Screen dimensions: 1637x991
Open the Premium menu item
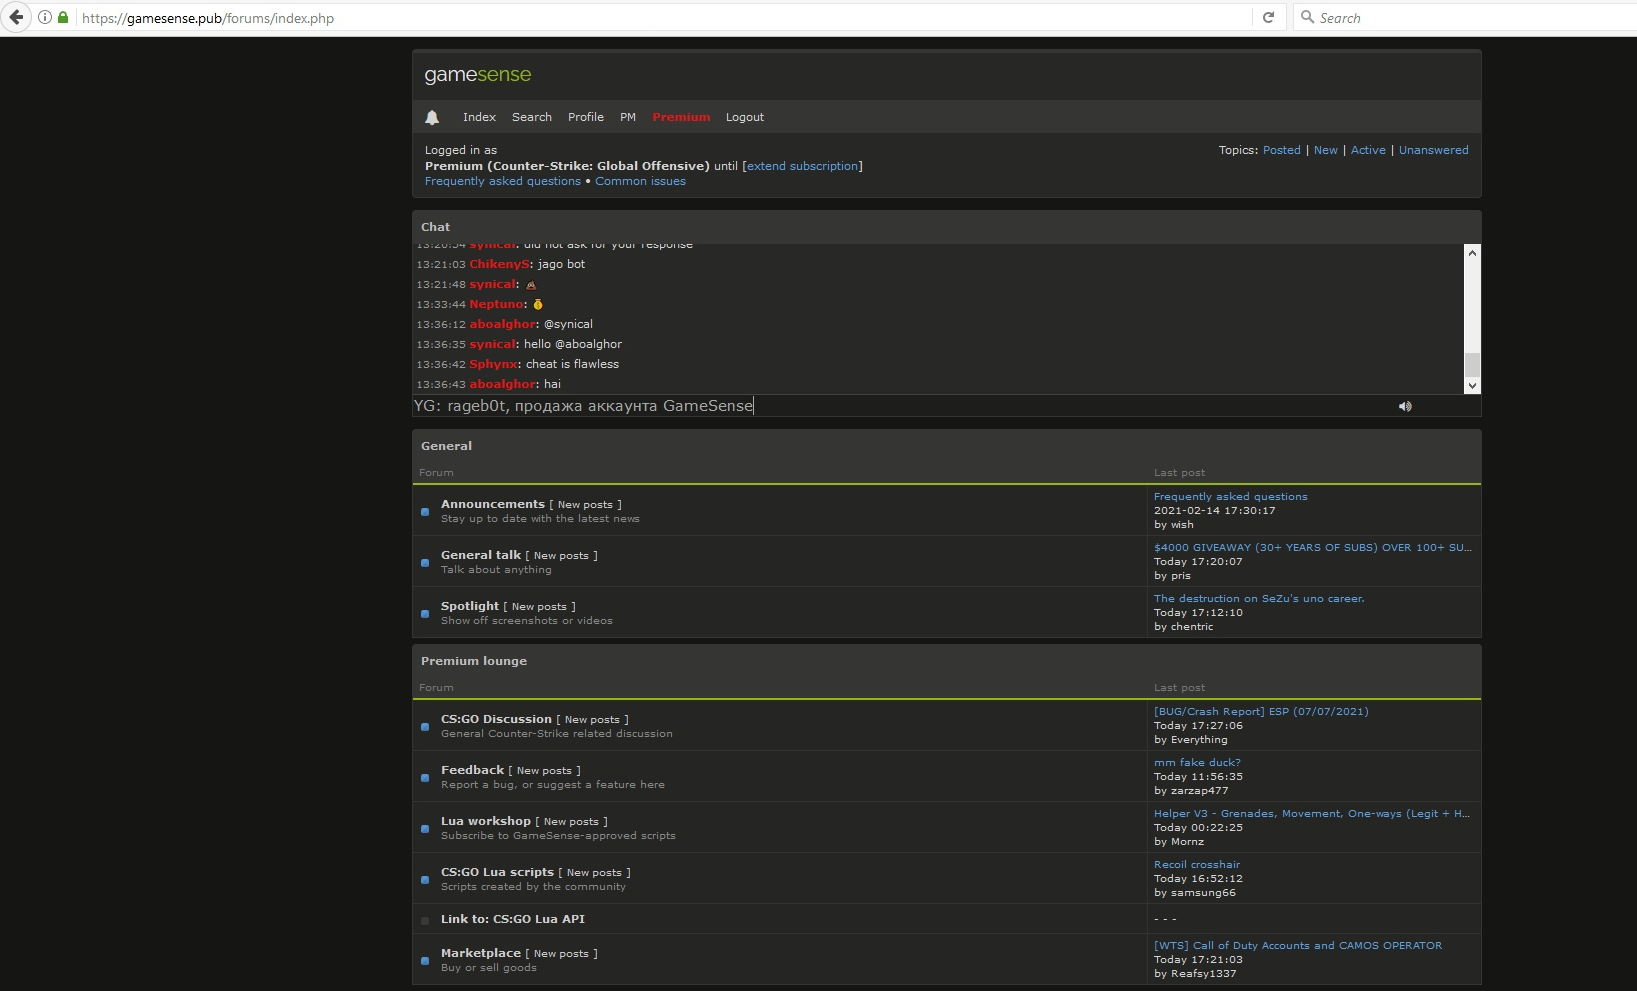point(681,117)
